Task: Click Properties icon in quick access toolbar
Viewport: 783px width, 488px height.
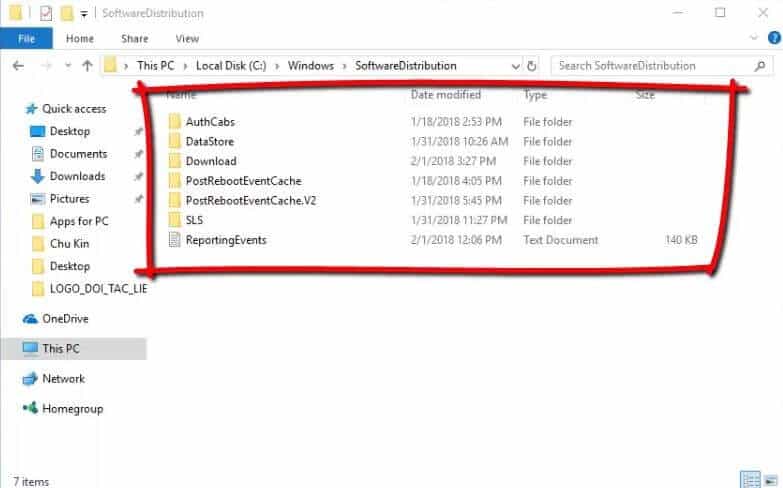Action: (x=45, y=13)
